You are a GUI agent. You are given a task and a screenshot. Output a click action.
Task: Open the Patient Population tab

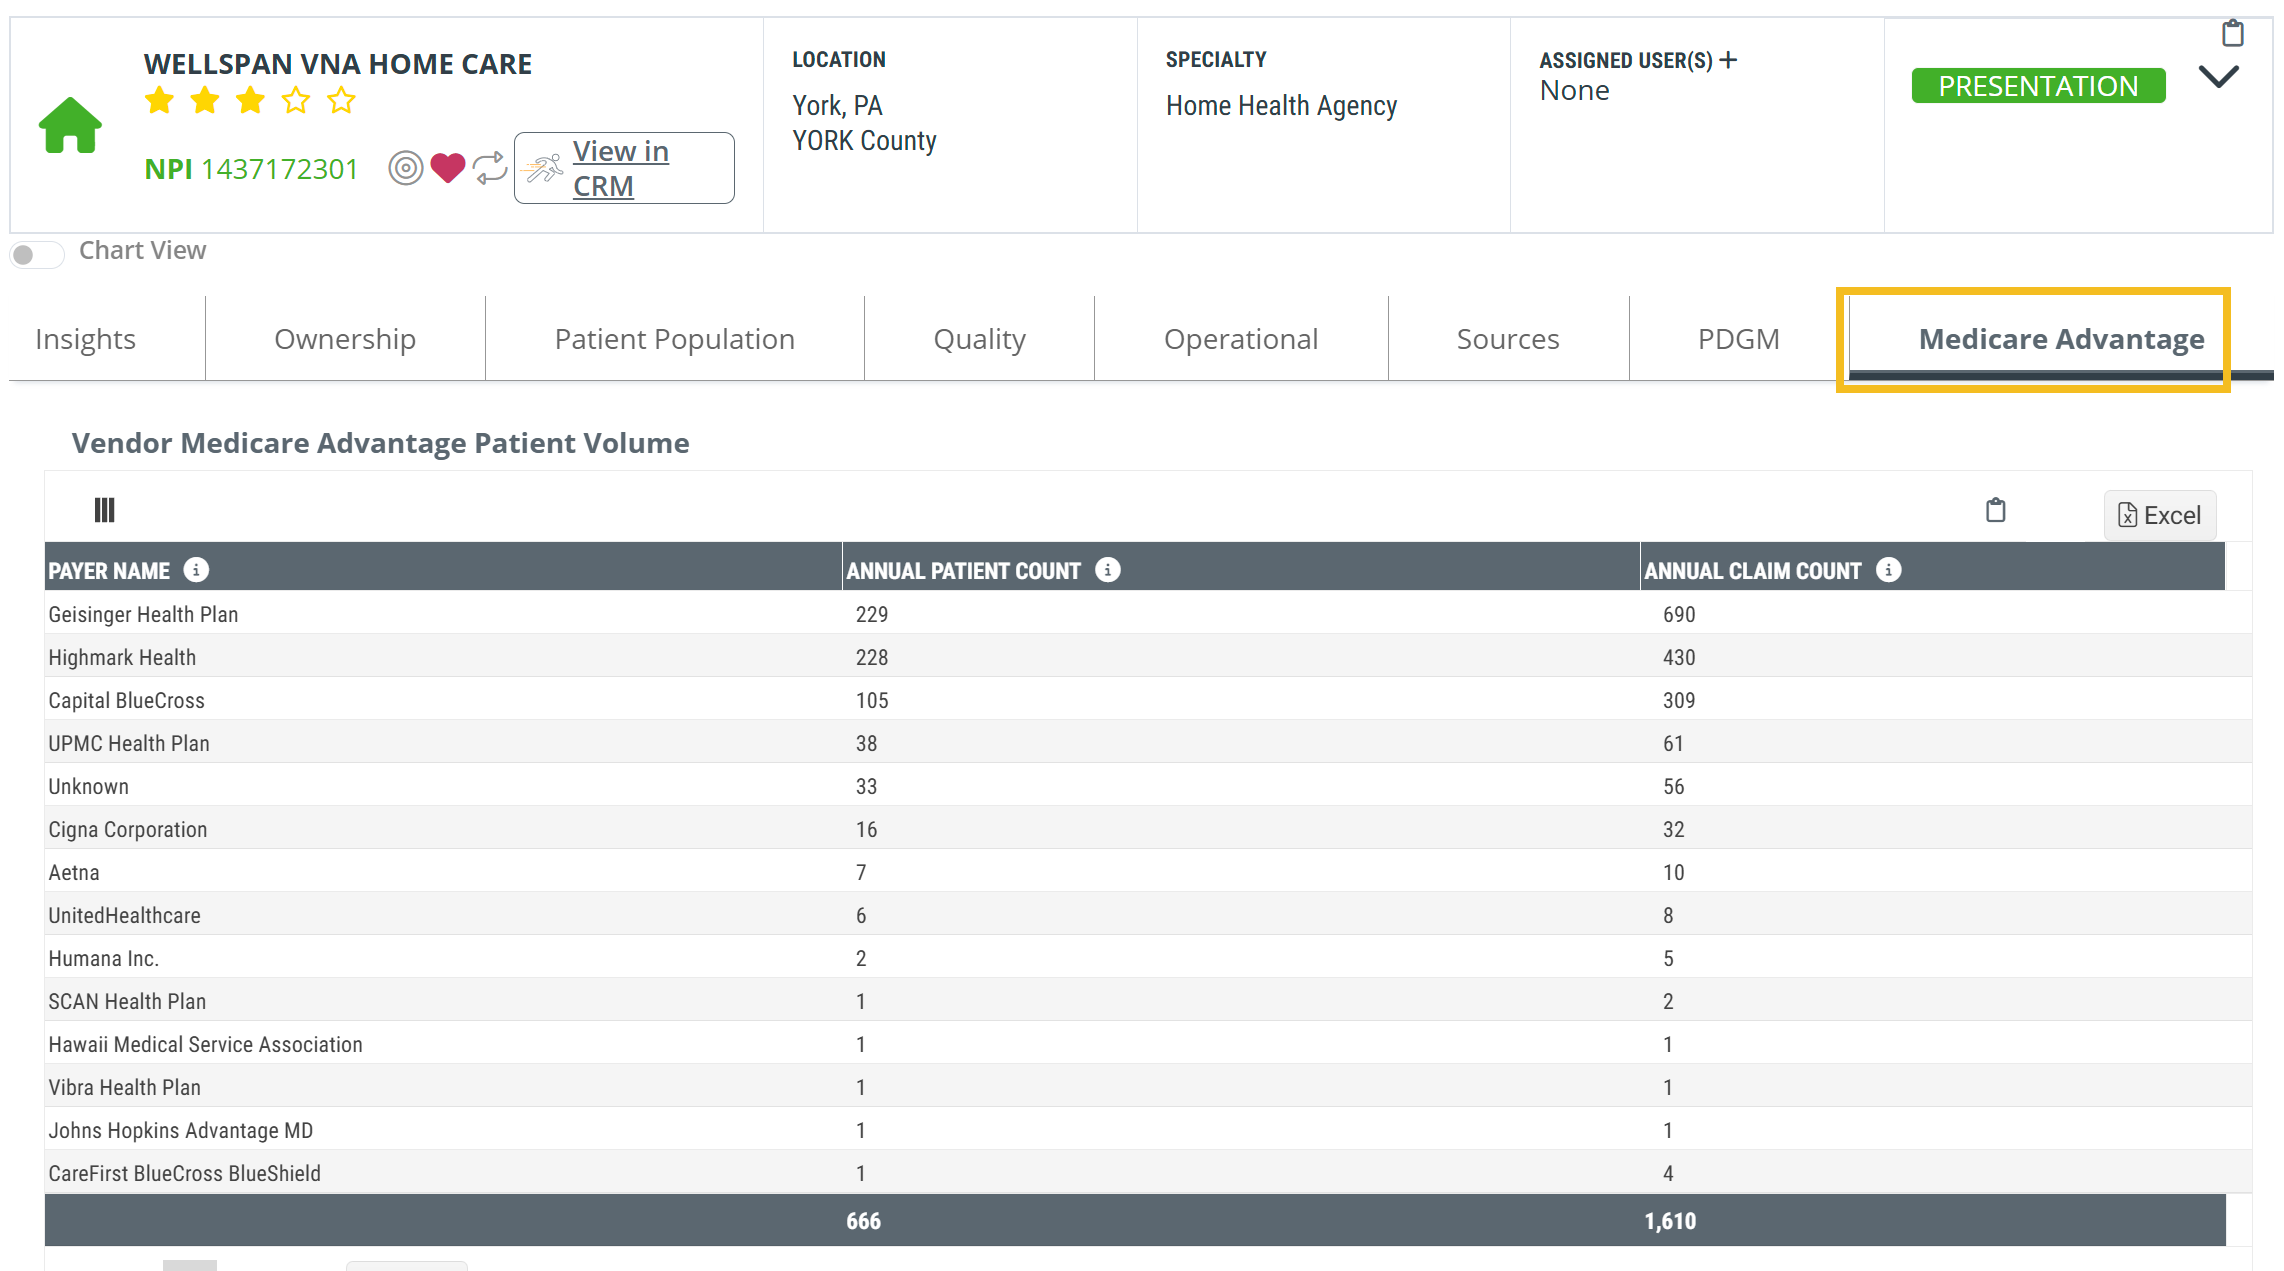tap(675, 339)
